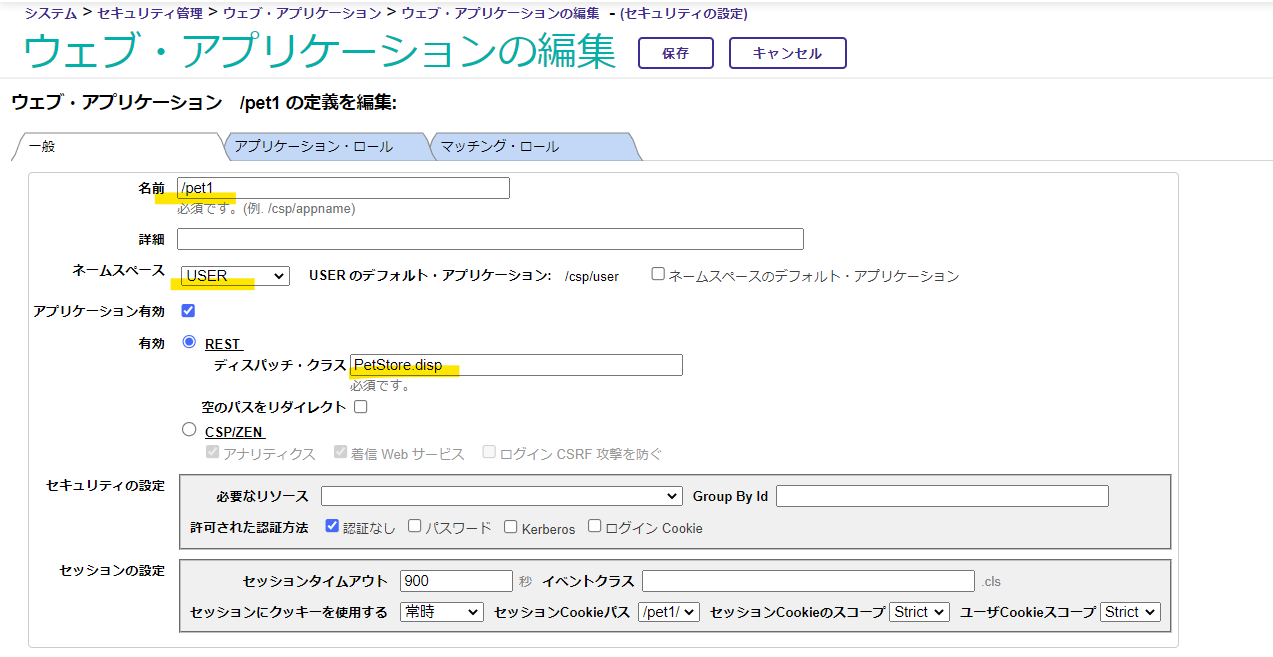Select the CSP/ZEN radio button
The height and width of the screenshot is (657, 1273).
(189, 430)
